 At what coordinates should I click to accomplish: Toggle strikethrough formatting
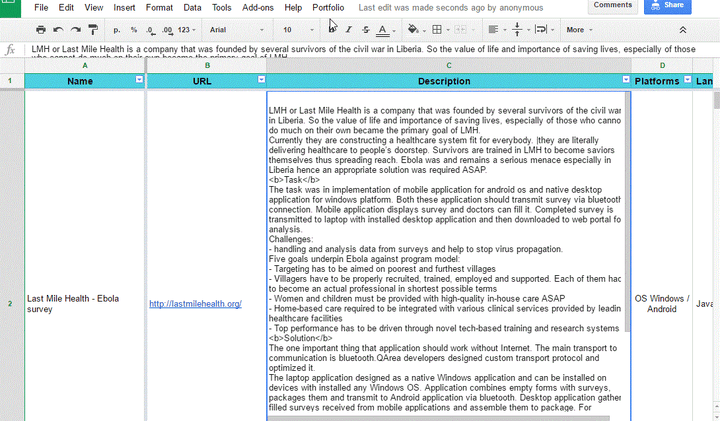click(366, 30)
